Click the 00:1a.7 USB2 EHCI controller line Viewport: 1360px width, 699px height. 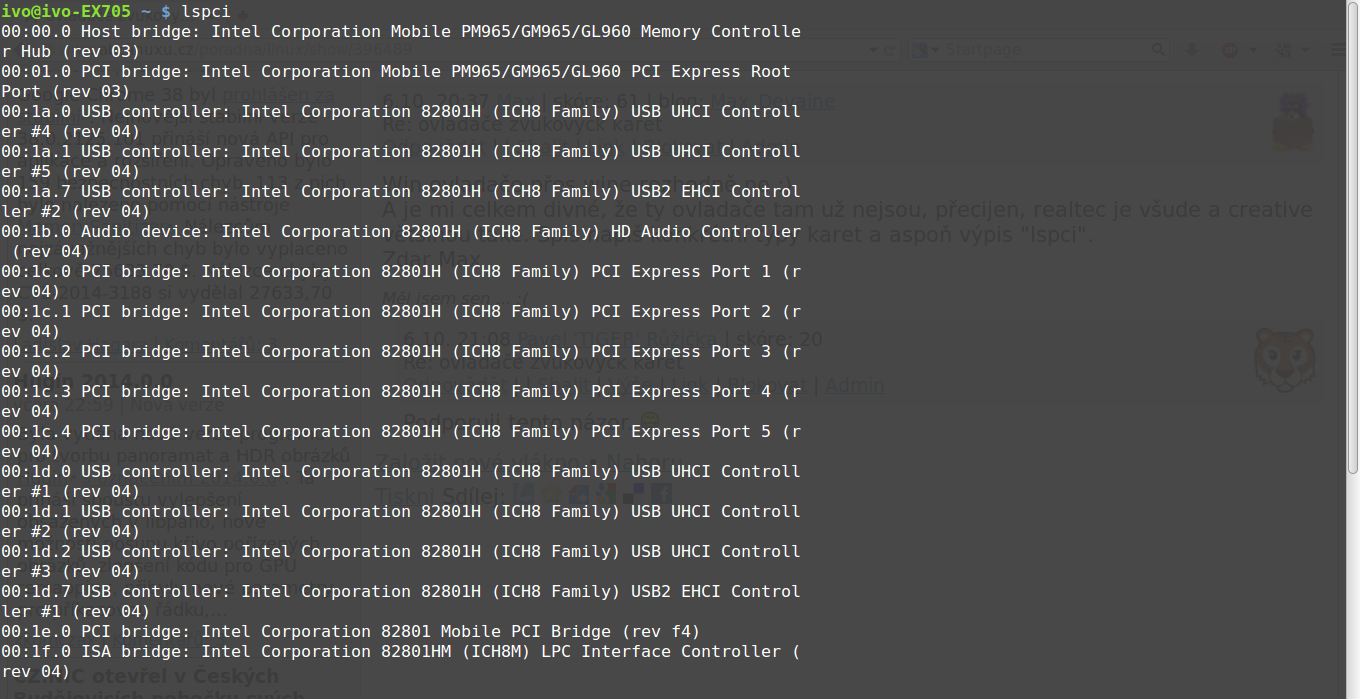[x=401, y=201]
